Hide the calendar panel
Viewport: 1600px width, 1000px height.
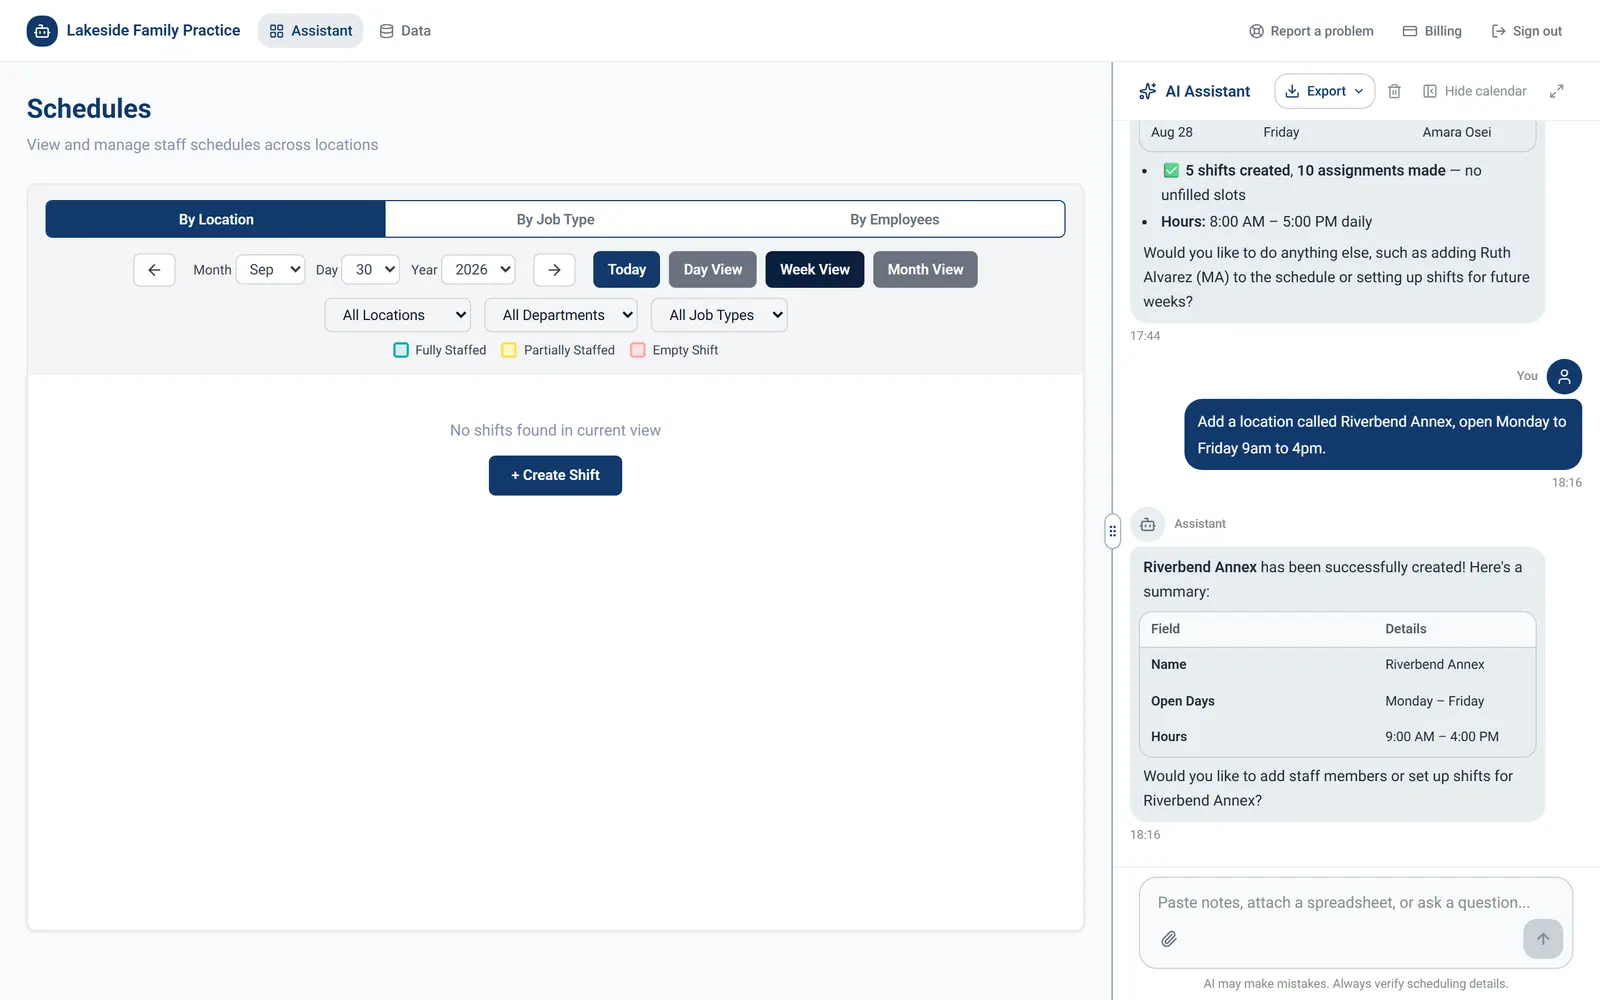coord(1475,91)
